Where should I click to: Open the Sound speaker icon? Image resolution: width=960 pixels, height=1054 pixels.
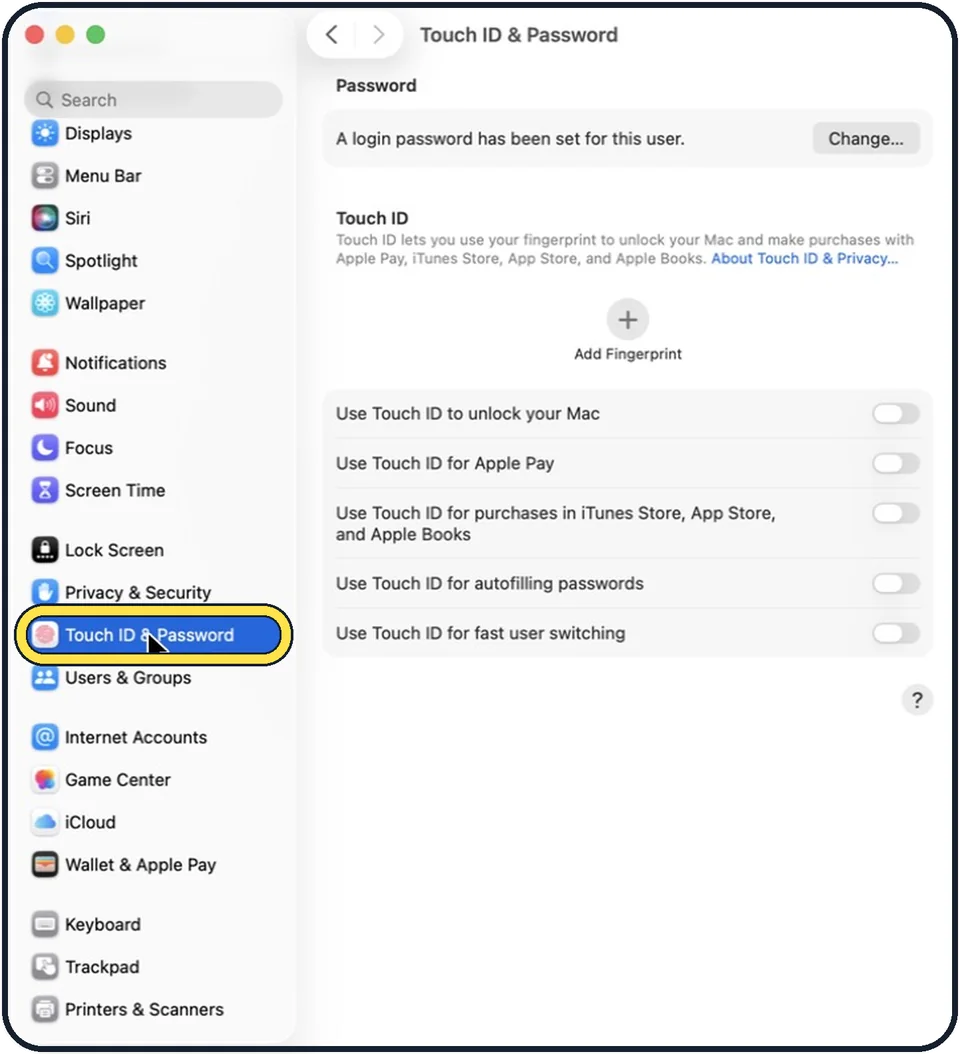click(x=45, y=405)
